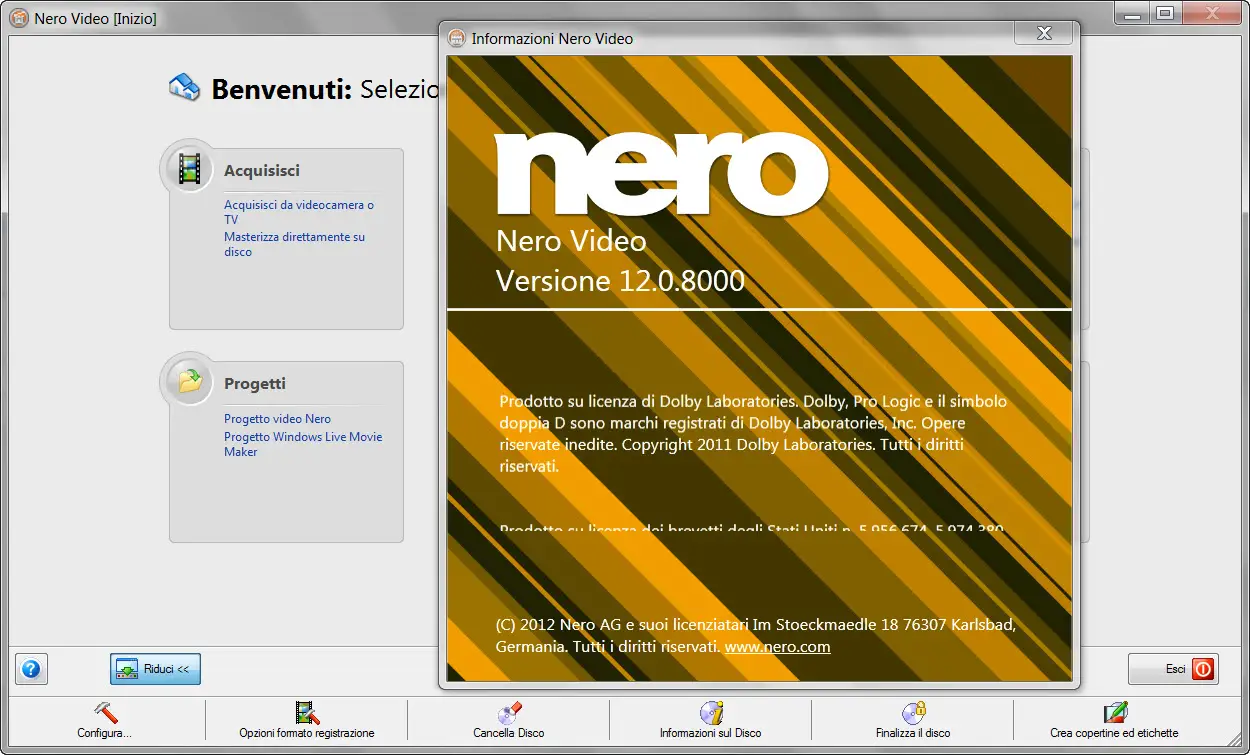Click the Benvenuti home icon

184,87
